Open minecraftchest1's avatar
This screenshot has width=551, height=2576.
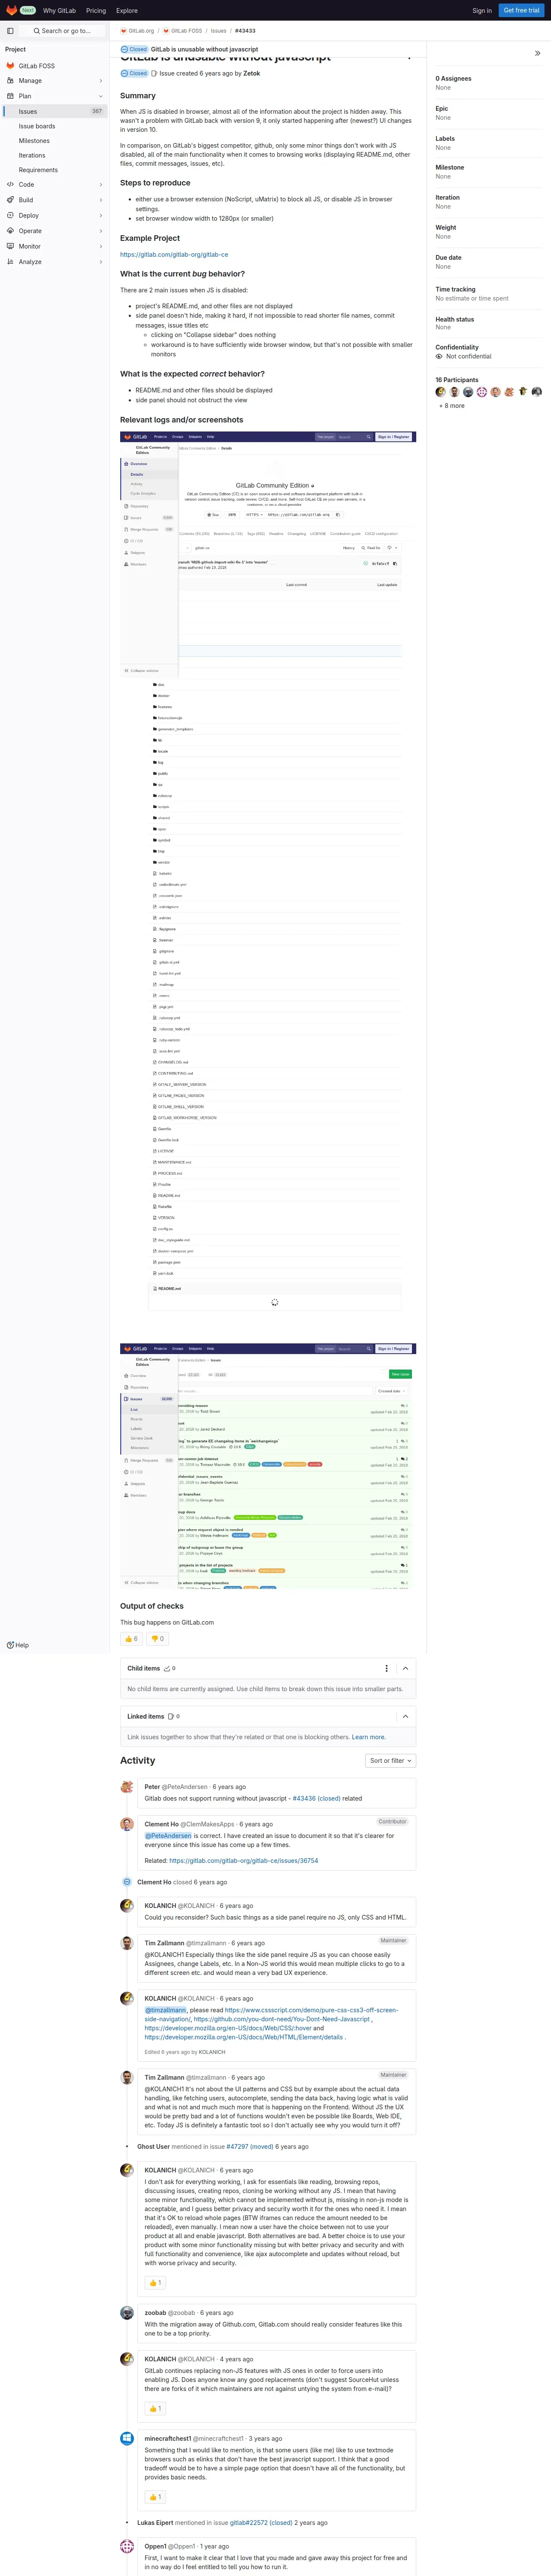[127, 2439]
